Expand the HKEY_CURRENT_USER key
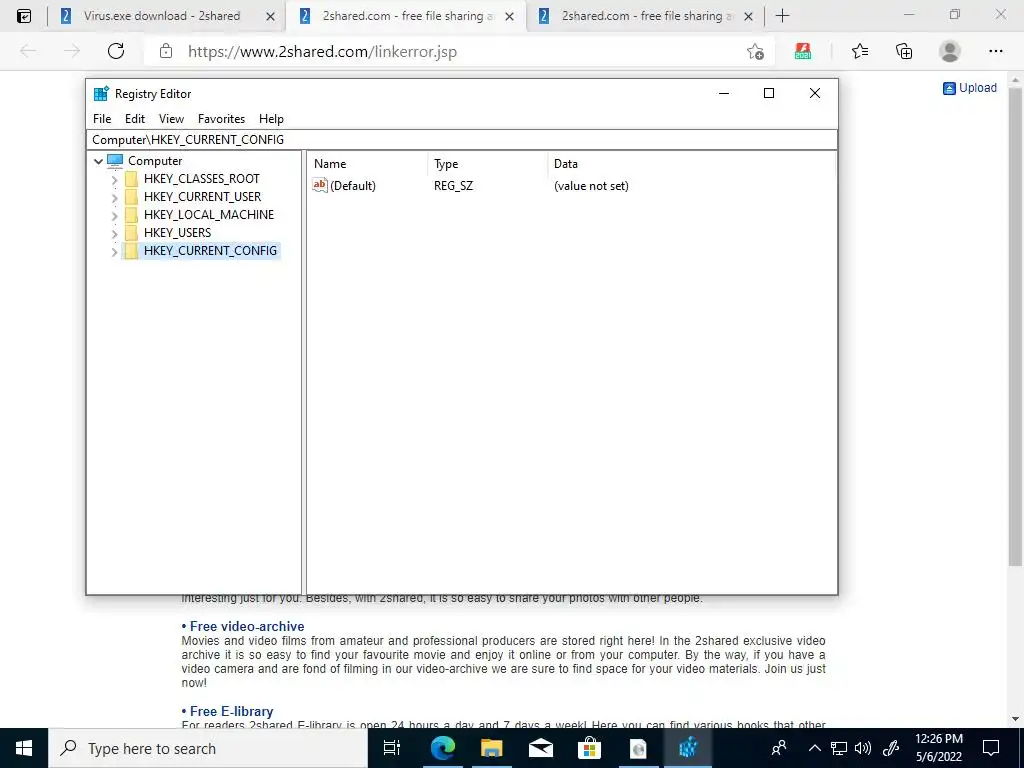Viewport: 1024px width, 768px height. [115, 197]
